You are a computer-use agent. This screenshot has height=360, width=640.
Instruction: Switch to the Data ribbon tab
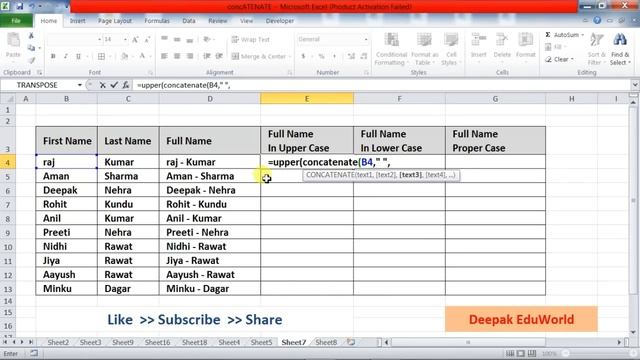[189, 21]
